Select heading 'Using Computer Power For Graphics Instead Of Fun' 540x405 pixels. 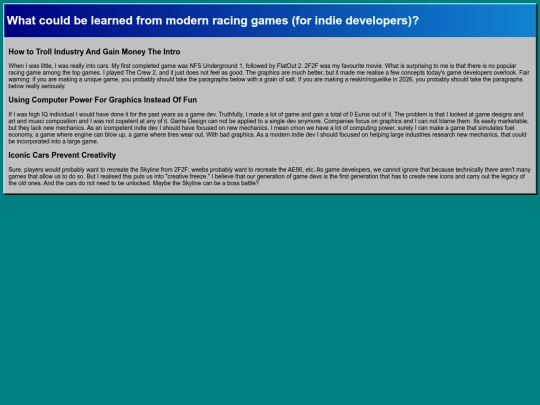[103, 100]
